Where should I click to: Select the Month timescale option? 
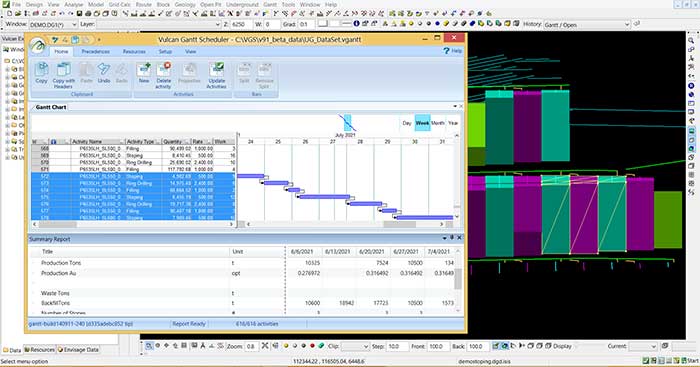438,123
